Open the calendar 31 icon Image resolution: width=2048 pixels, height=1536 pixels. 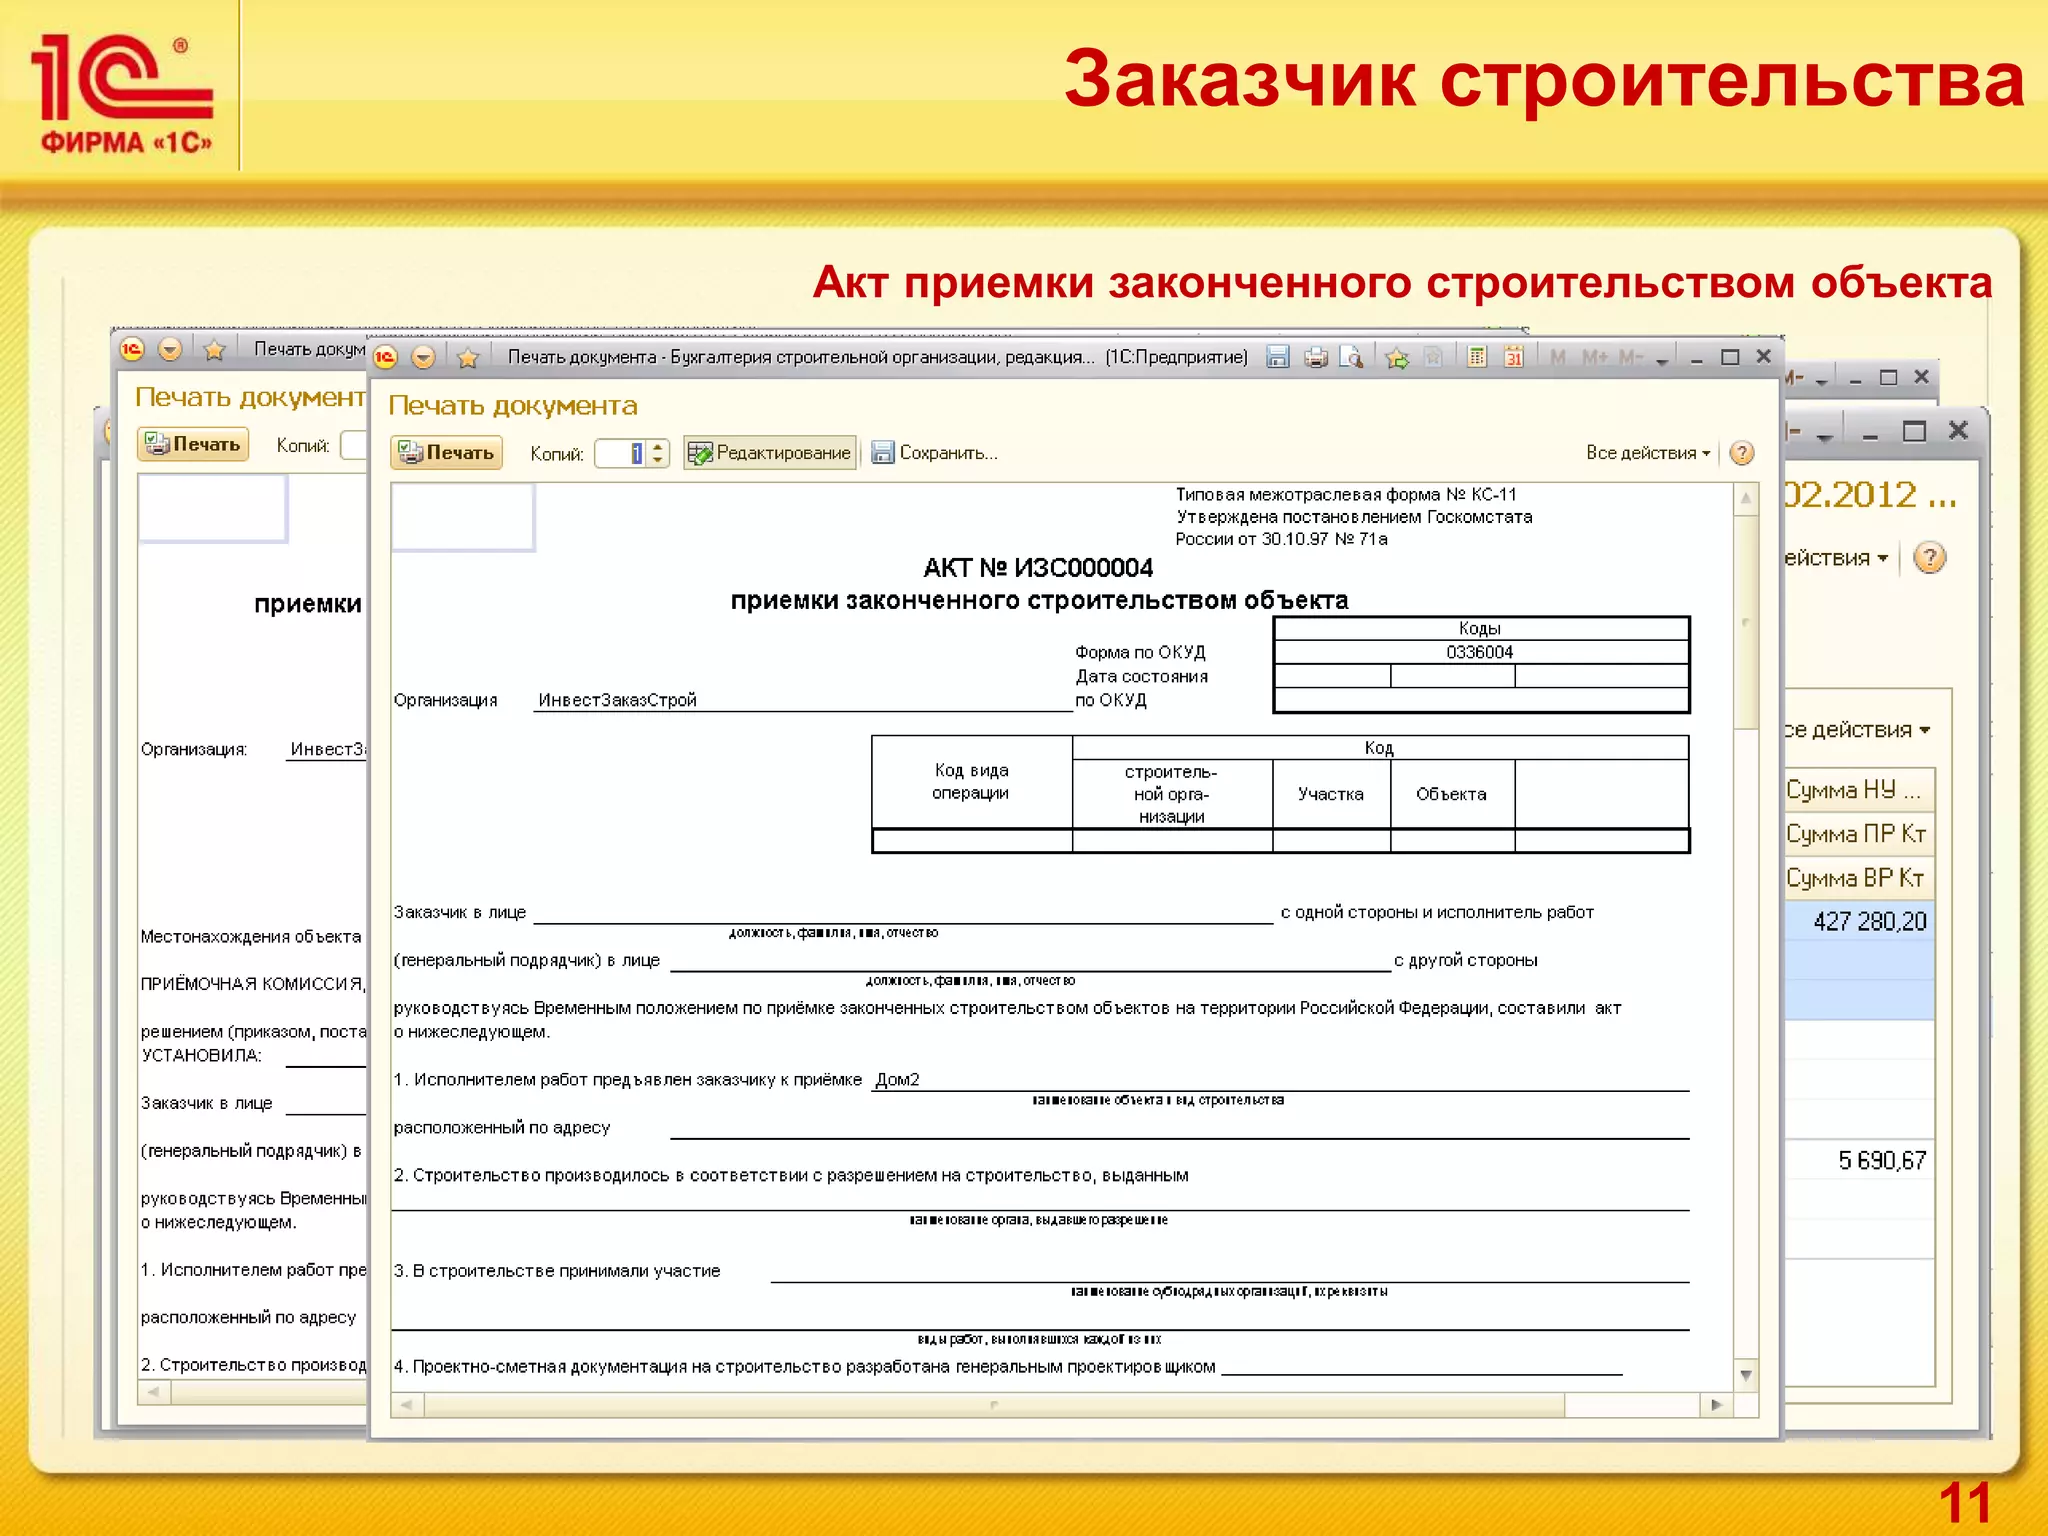(1513, 357)
